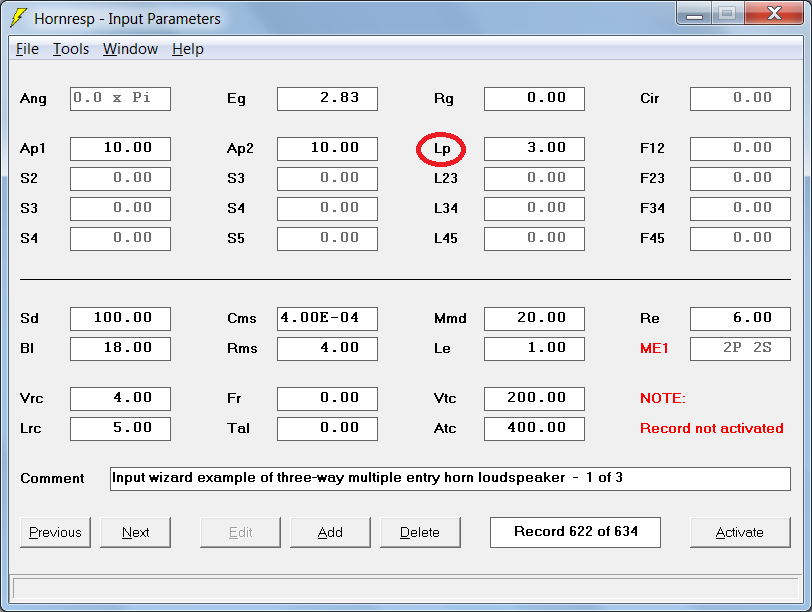The width and height of the screenshot is (812, 612).
Task: Click the F12 value field
Action: tap(741, 149)
